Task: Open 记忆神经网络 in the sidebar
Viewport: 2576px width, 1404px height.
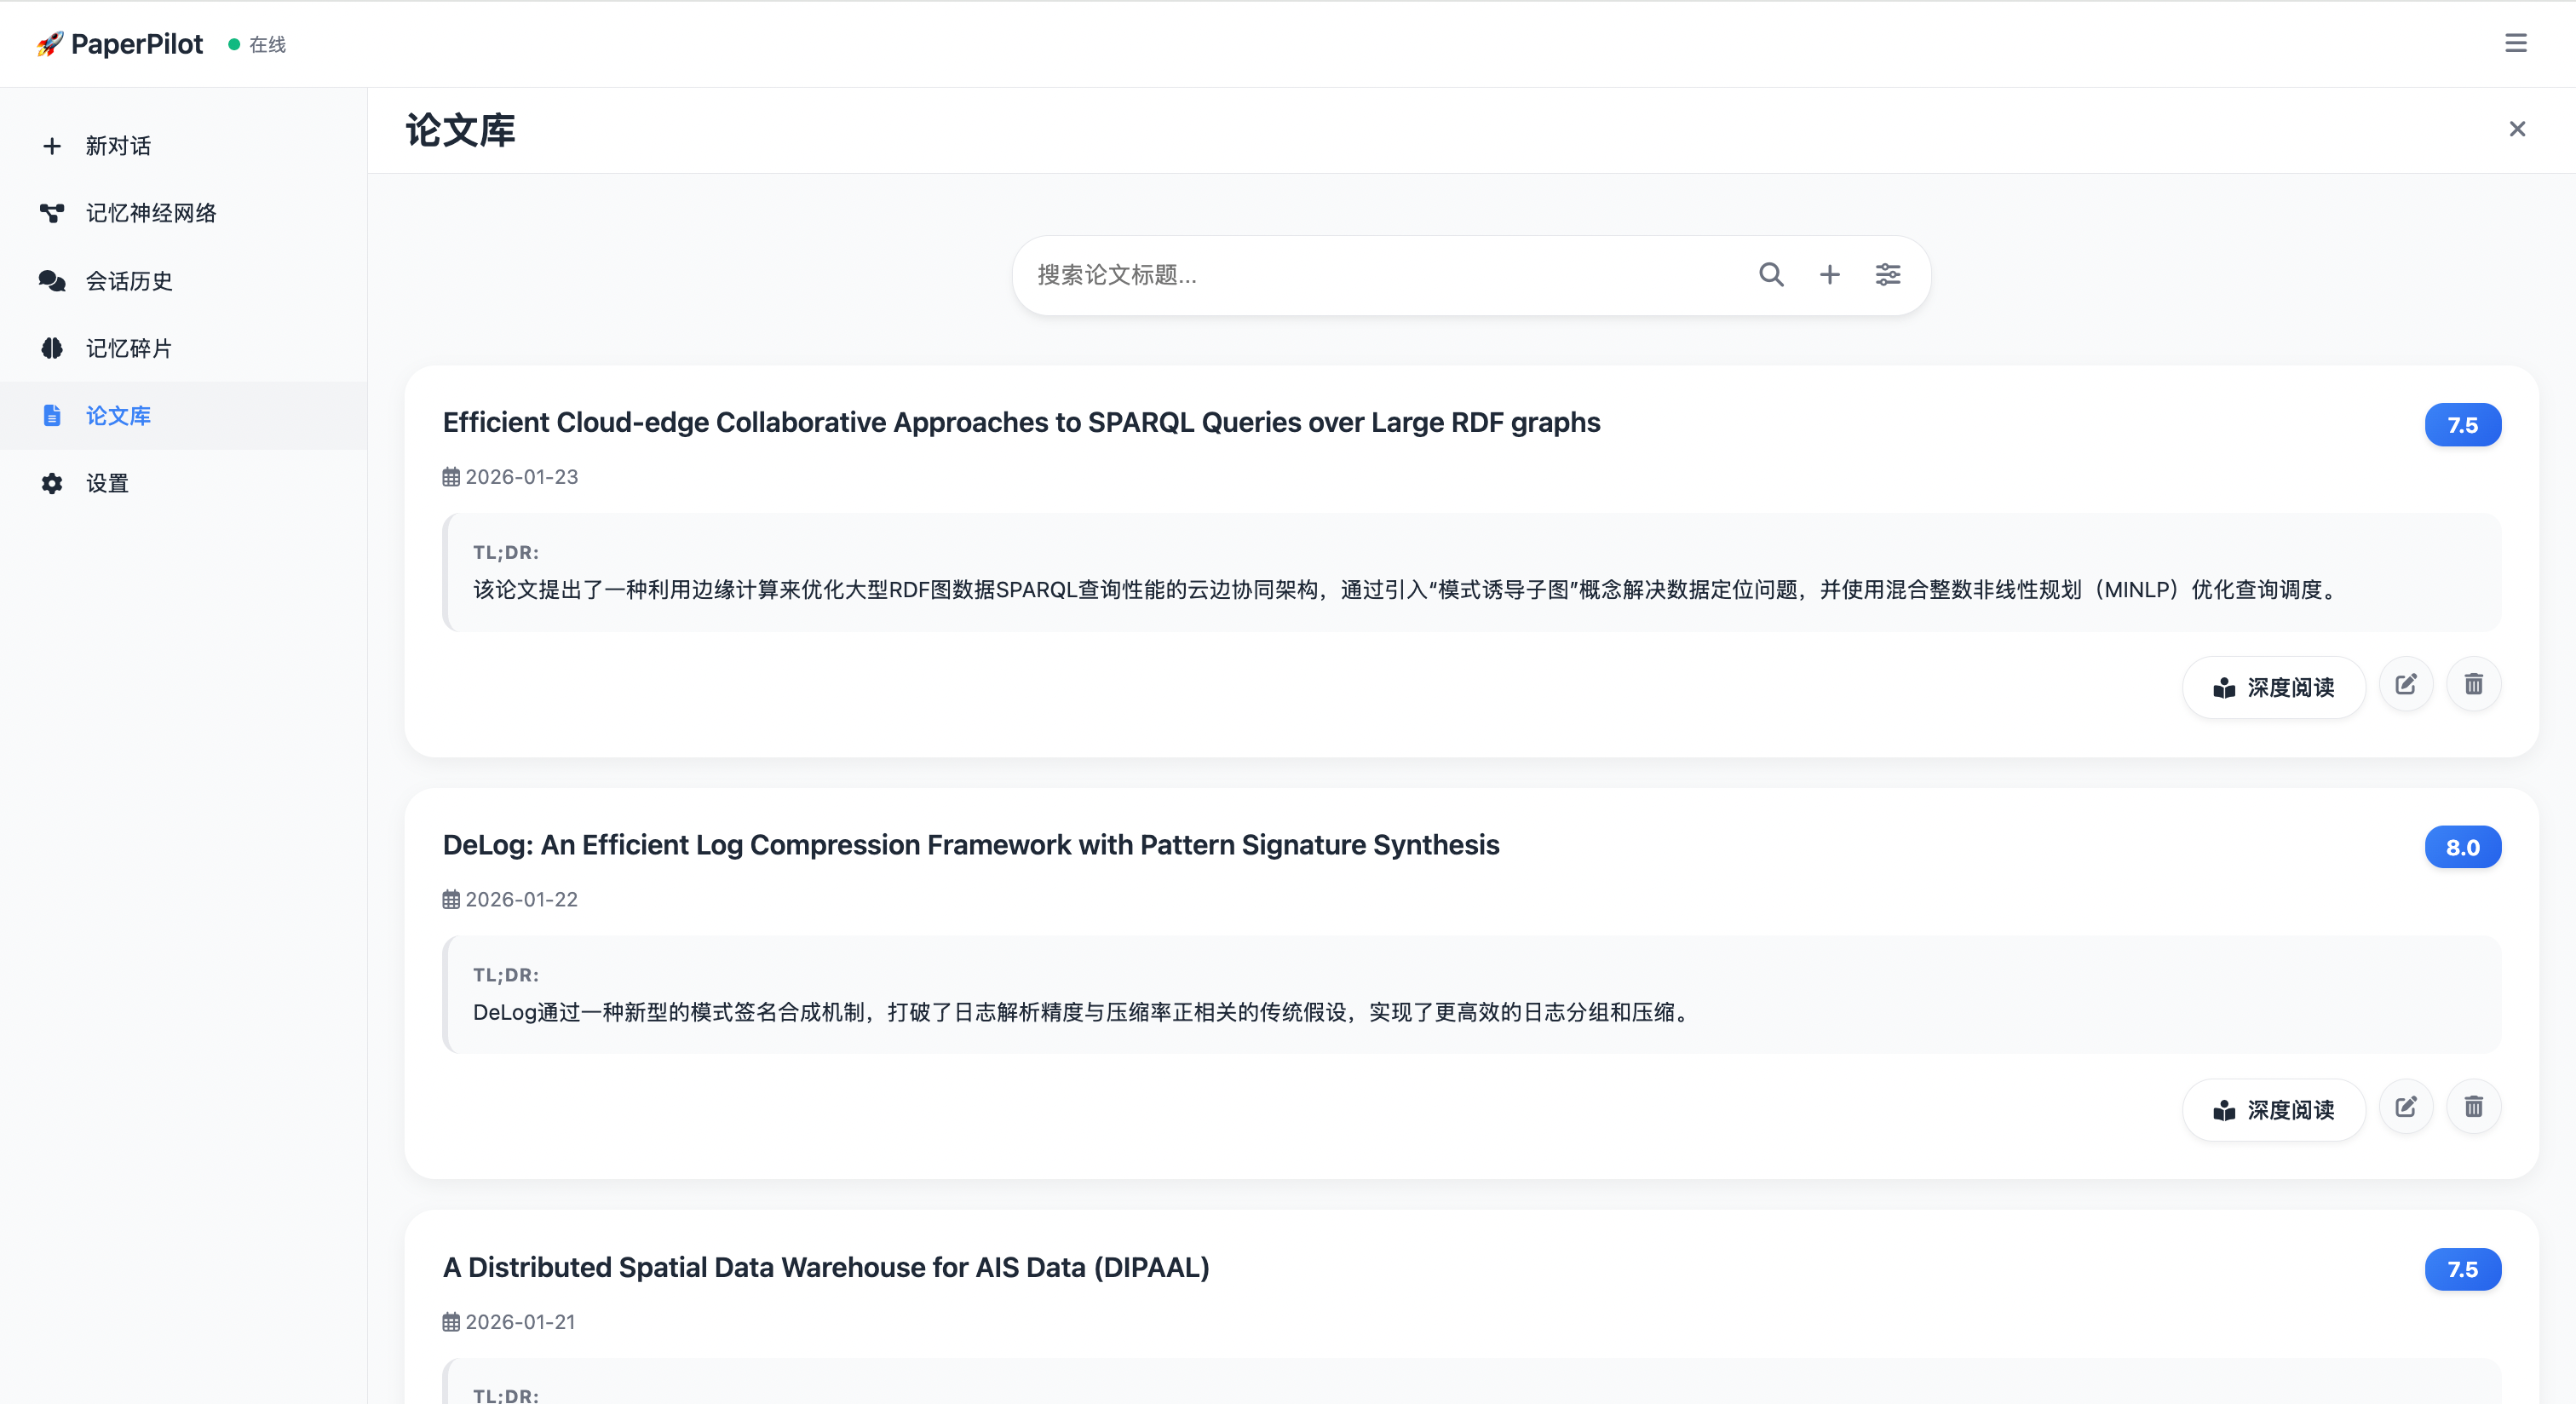Action: (184, 213)
